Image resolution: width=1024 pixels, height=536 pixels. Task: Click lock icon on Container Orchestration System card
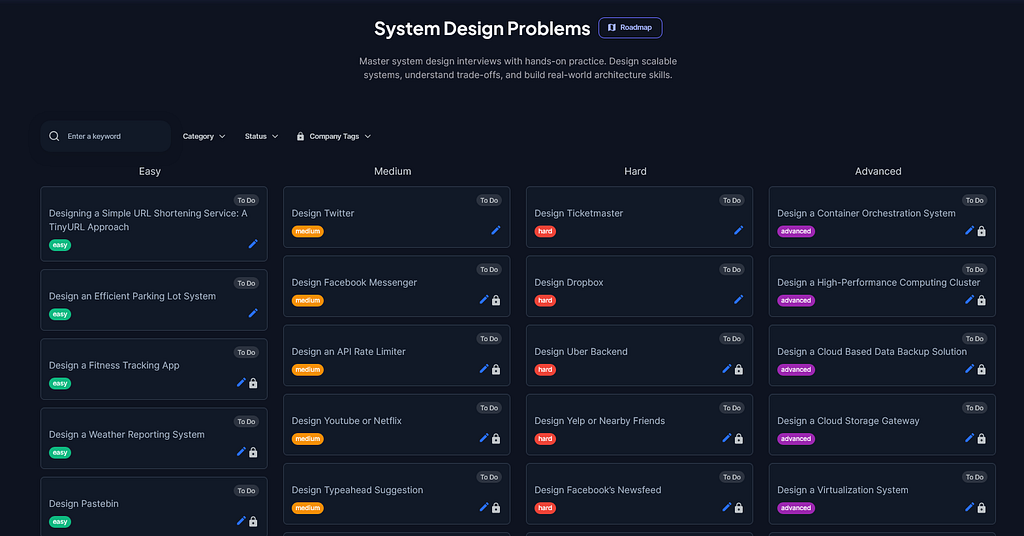coord(982,231)
